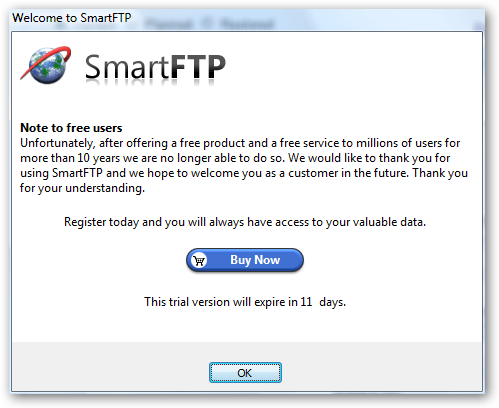Click the words valuable data
The image size is (499, 408).
point(389,222)
